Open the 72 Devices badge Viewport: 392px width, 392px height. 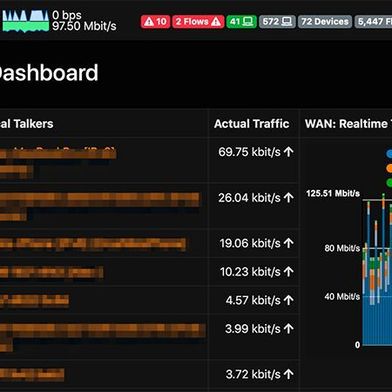(x=325, y=22)
